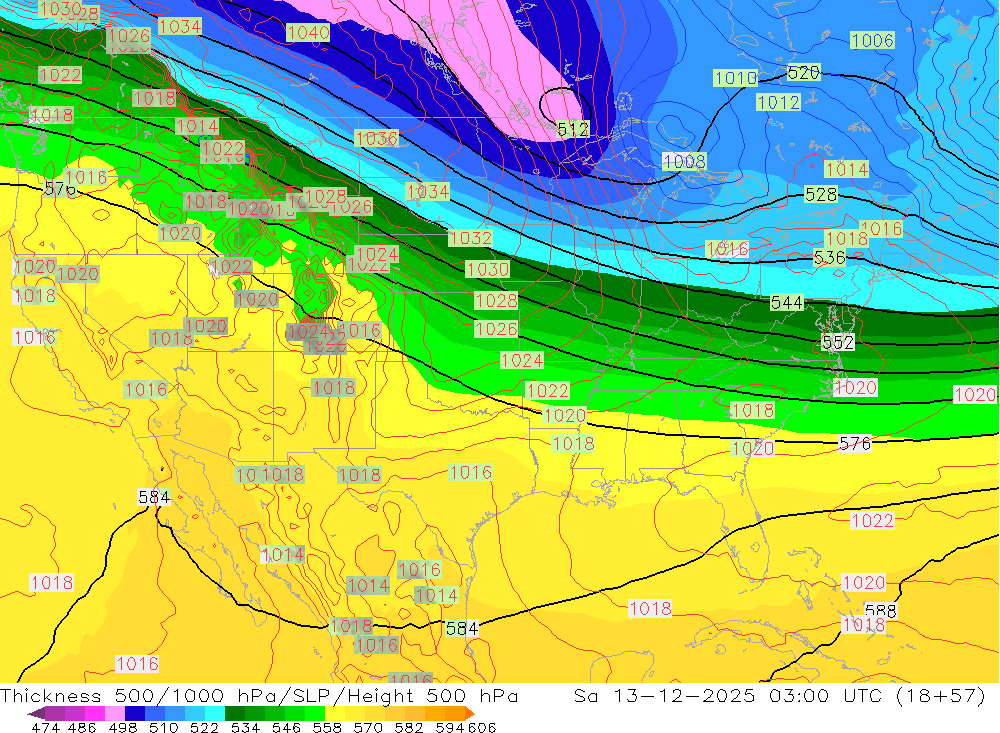This screenshot has width=1000, height=733.
Task: Click the legend value '606'
Action: click(x=482, y=727)
